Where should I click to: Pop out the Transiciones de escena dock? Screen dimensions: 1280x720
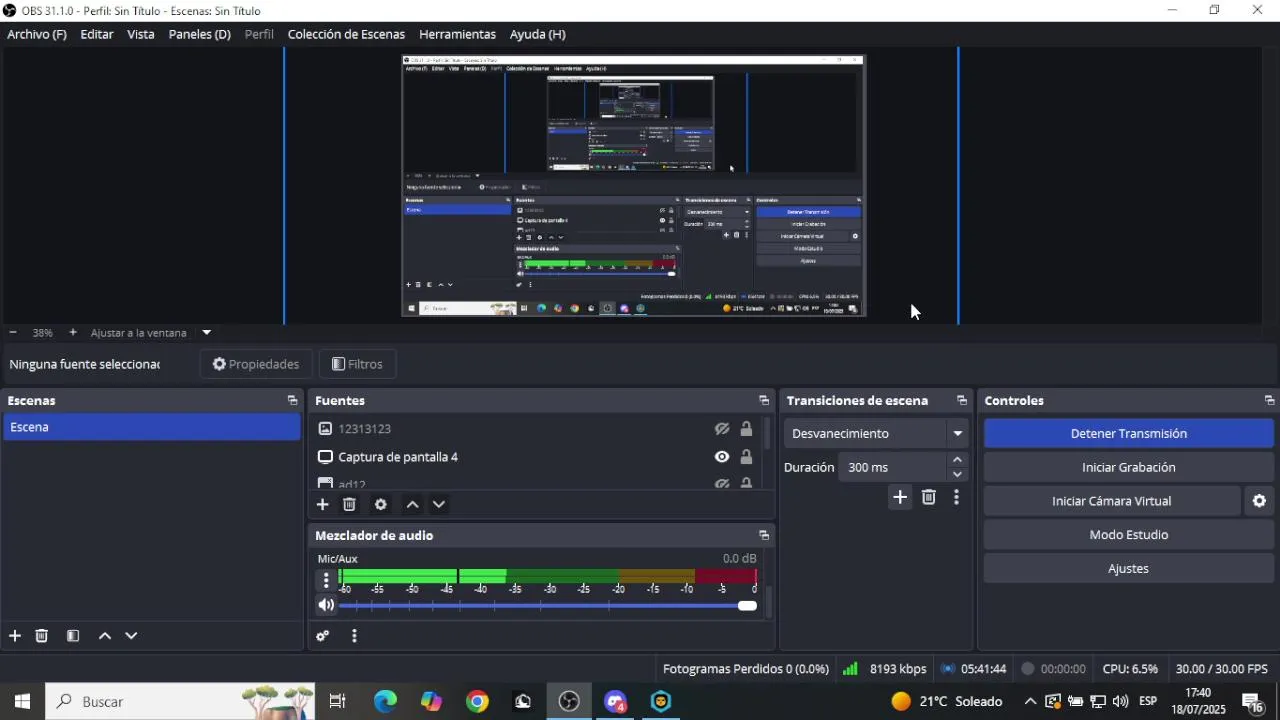pyautogui.click(x=962, y=400)
